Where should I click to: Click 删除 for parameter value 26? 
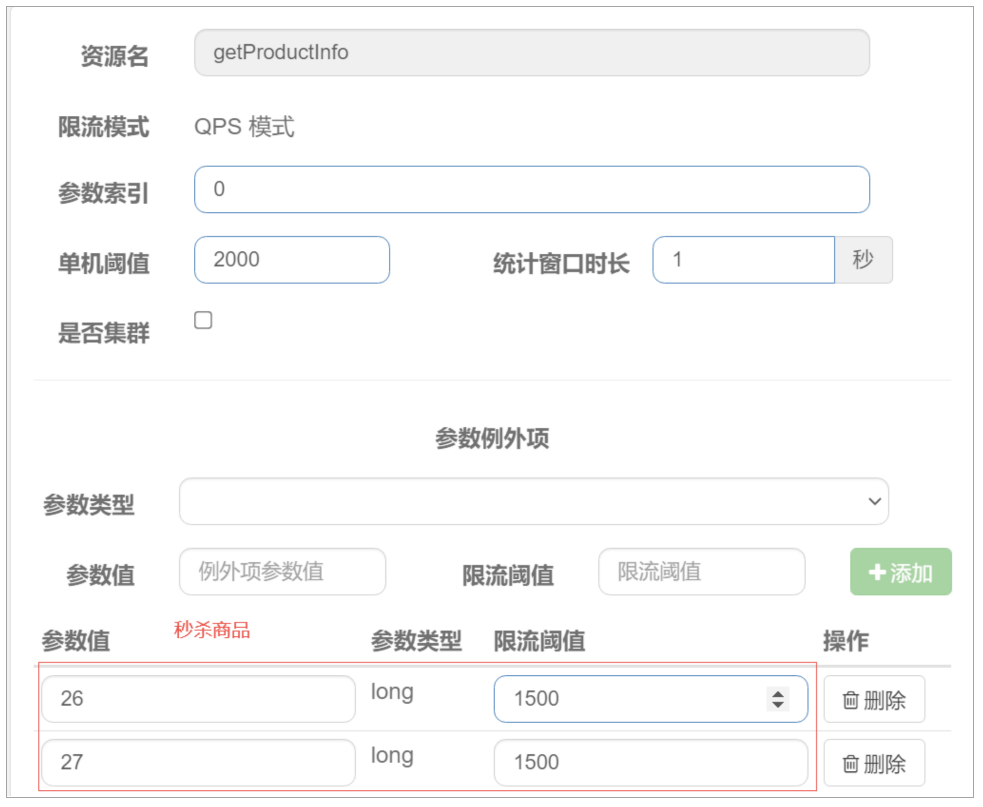point(874,699)
